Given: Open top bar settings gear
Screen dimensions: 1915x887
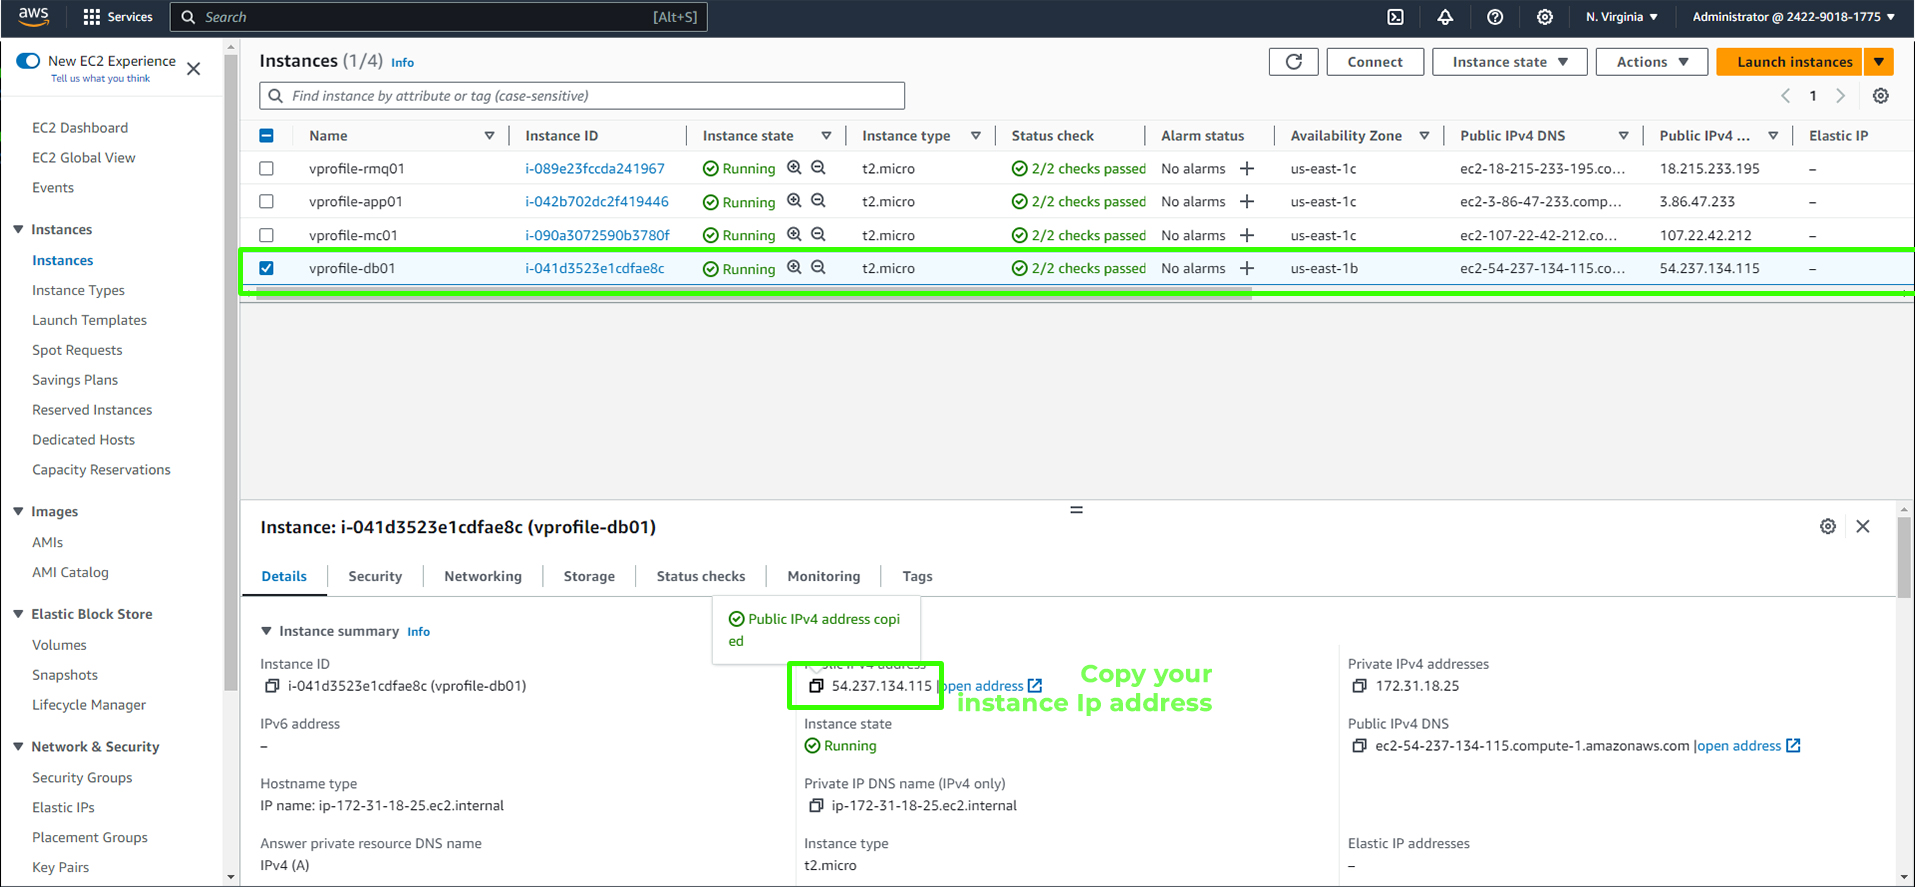Looking at the screenshot, I should coord(1545,17).
